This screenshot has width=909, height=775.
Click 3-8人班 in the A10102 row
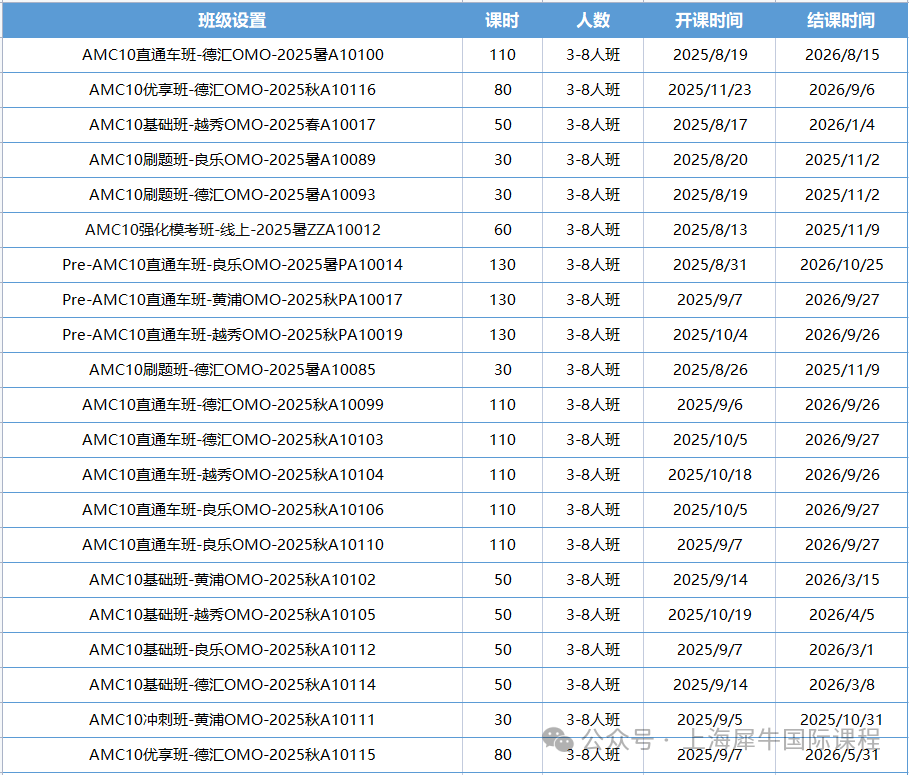click(593, 580)
